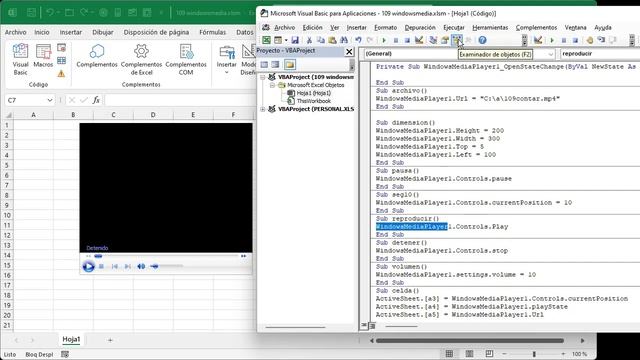The image size is (640, 360).
Task: Click the Insert UserForm toolbar icon
Action: (x=278, y=40)
